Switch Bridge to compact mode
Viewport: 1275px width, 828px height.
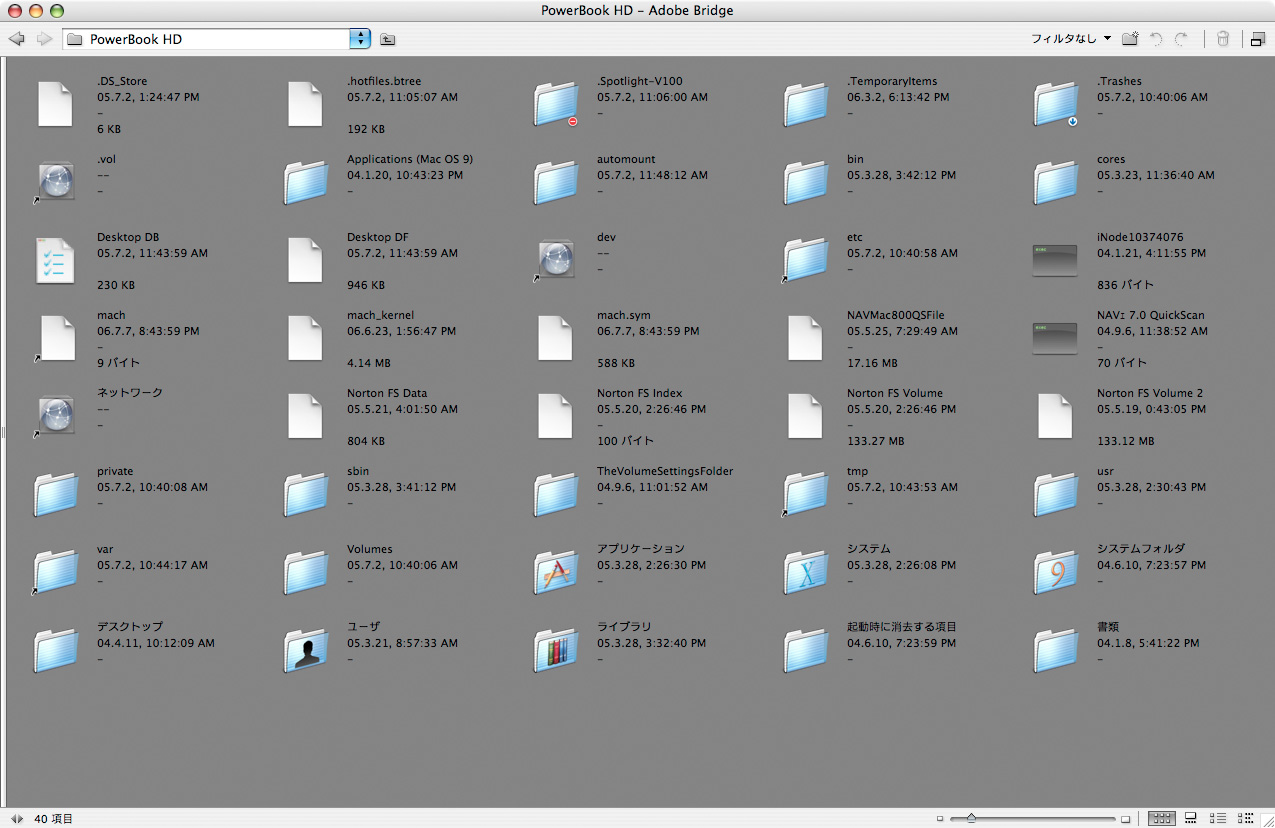[1257, 39]
